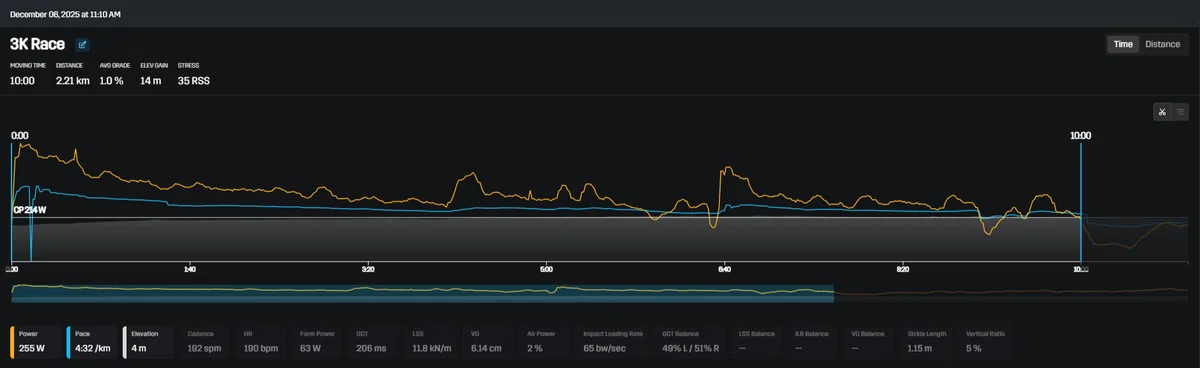
Task: Enable the Impact Loading Rate metric
Action: [612, 342]
